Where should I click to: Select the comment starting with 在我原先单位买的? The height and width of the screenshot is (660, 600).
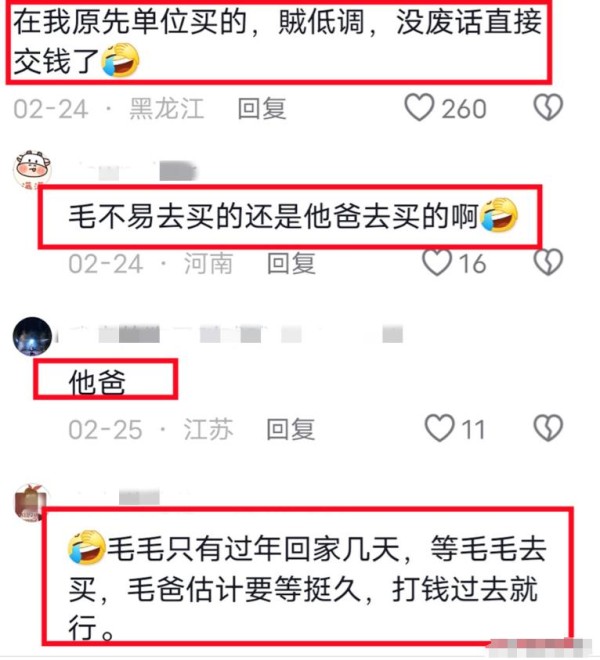coord(278,41)
